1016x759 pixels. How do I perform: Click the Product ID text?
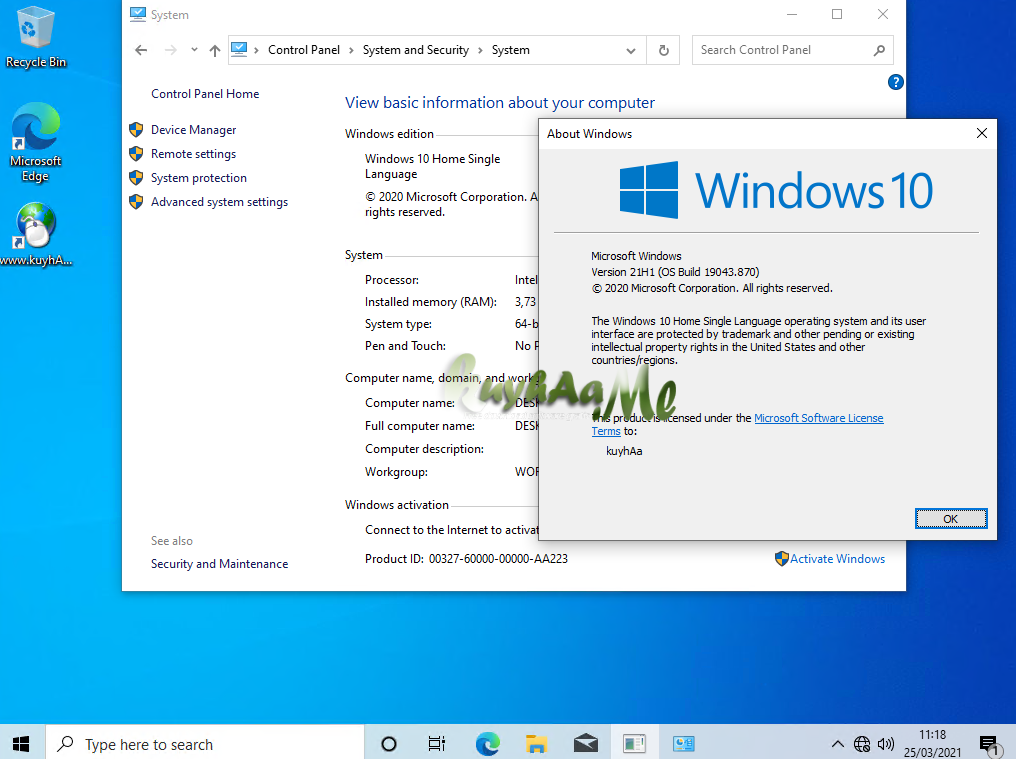pos(466,559)
